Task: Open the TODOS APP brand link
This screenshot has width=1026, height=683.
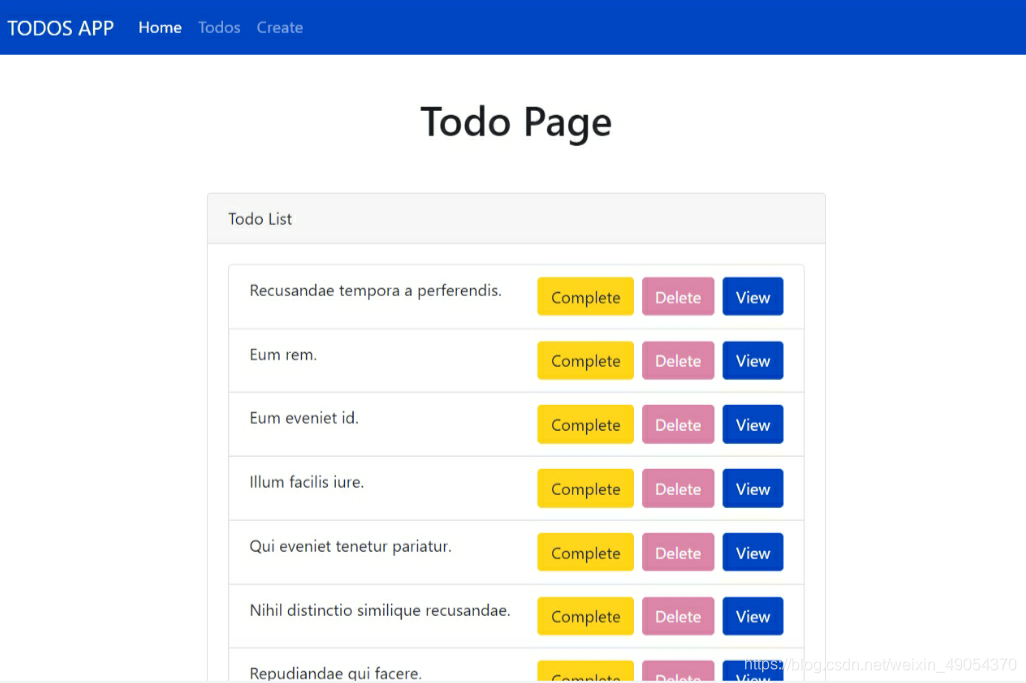Action: [60, 28]
